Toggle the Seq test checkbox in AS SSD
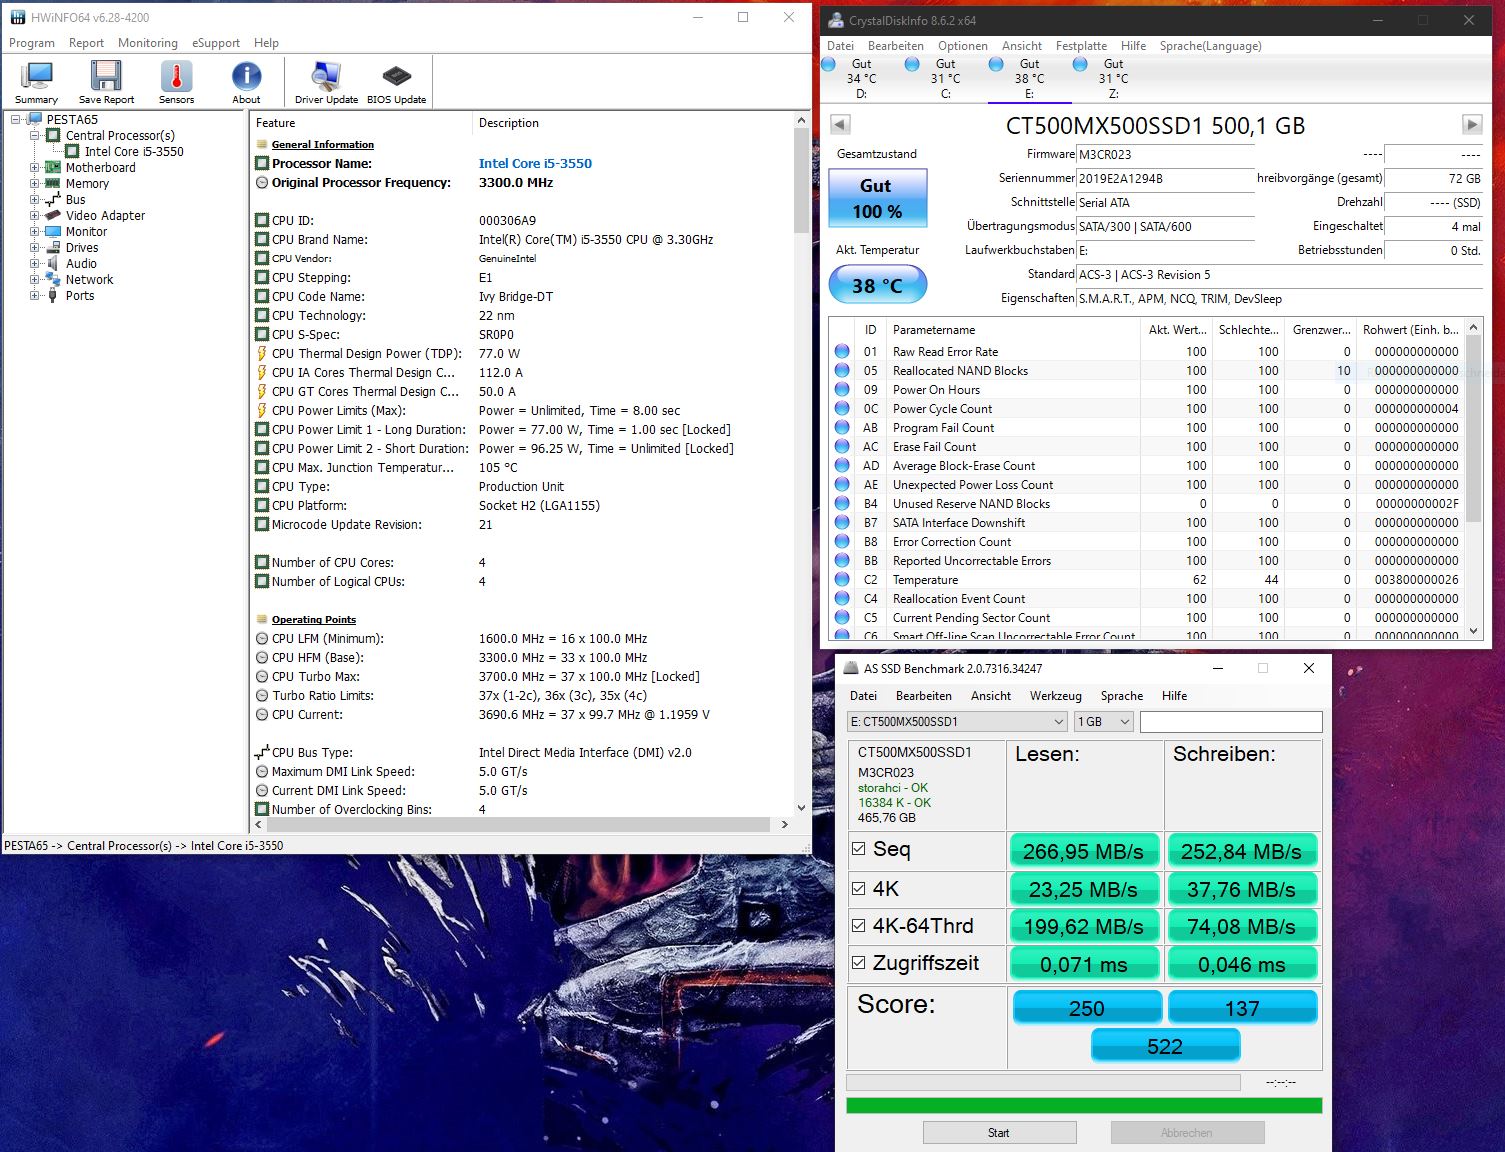This screenshot has height=1152, width=1505. (x=859, y=847)
